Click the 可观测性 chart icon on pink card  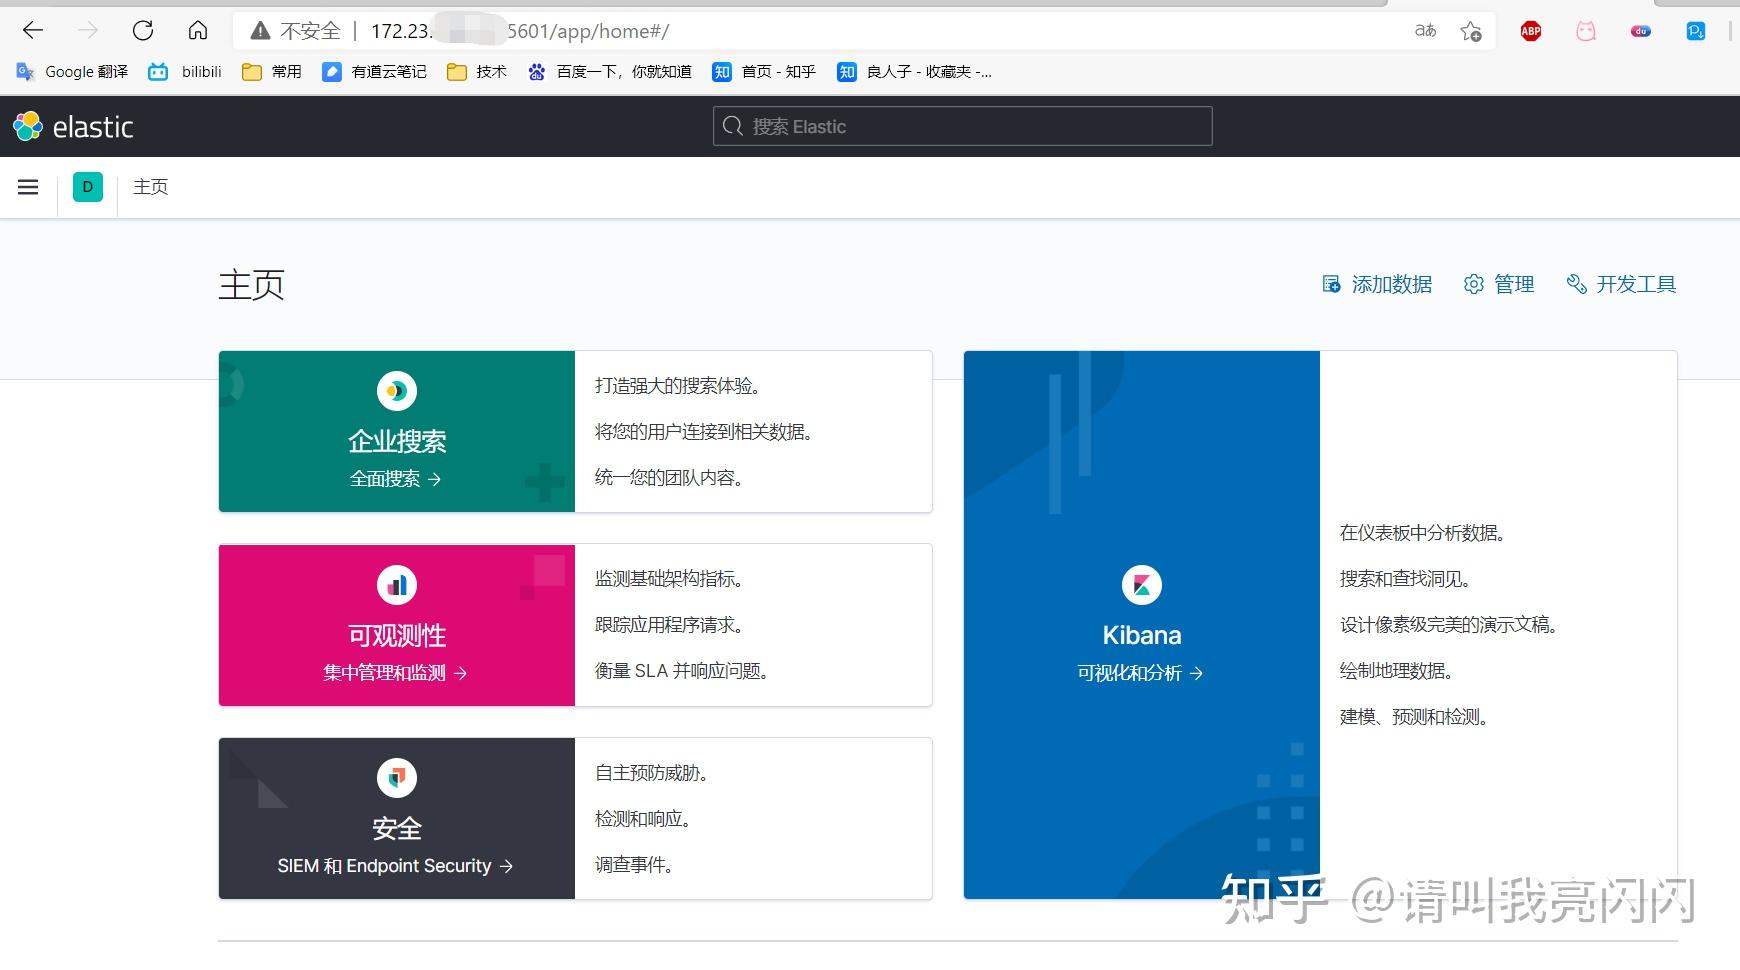pos(396,584)
